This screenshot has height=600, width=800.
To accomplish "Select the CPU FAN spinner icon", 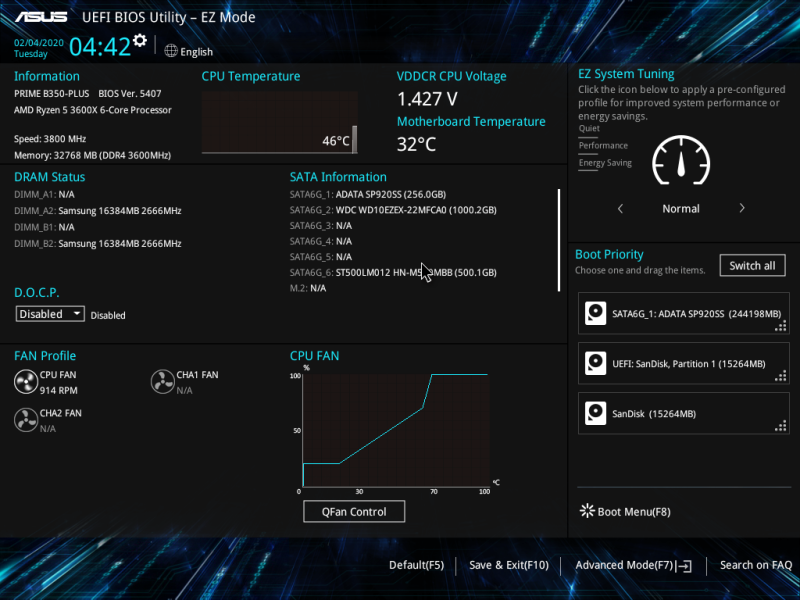I will 26,382.
